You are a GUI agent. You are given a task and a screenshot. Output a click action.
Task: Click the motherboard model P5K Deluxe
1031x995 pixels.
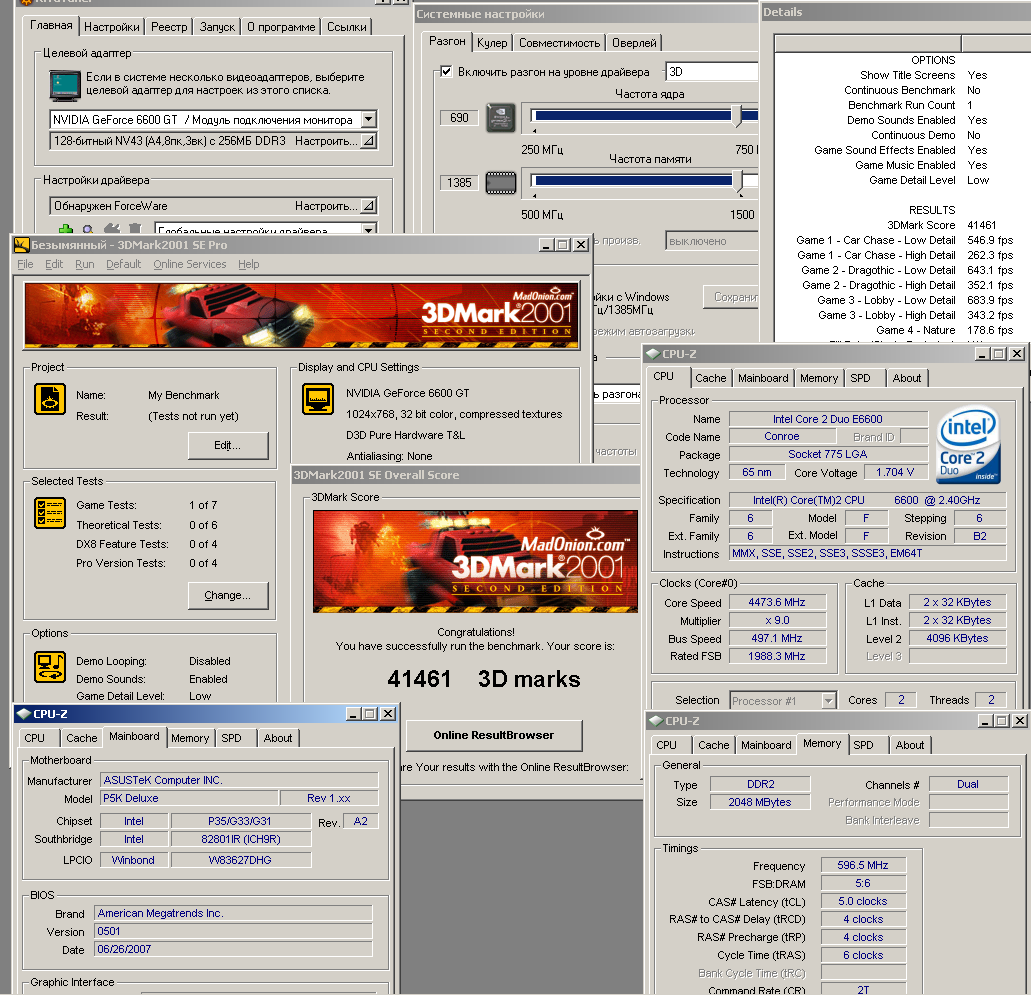pos(189,798)
